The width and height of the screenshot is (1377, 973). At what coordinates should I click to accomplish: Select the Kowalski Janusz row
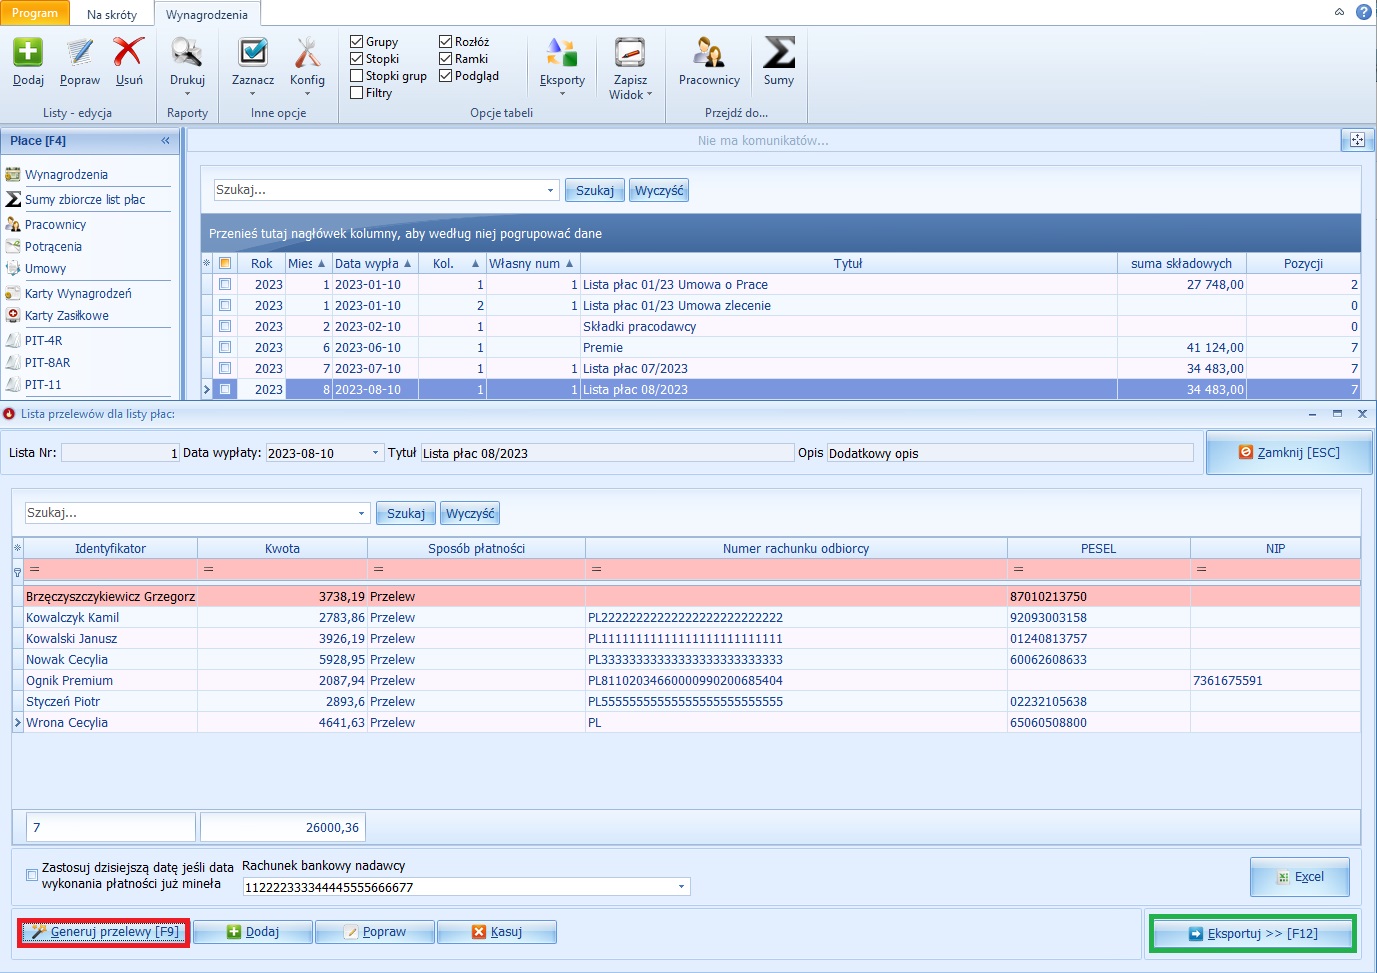[686, 638]
